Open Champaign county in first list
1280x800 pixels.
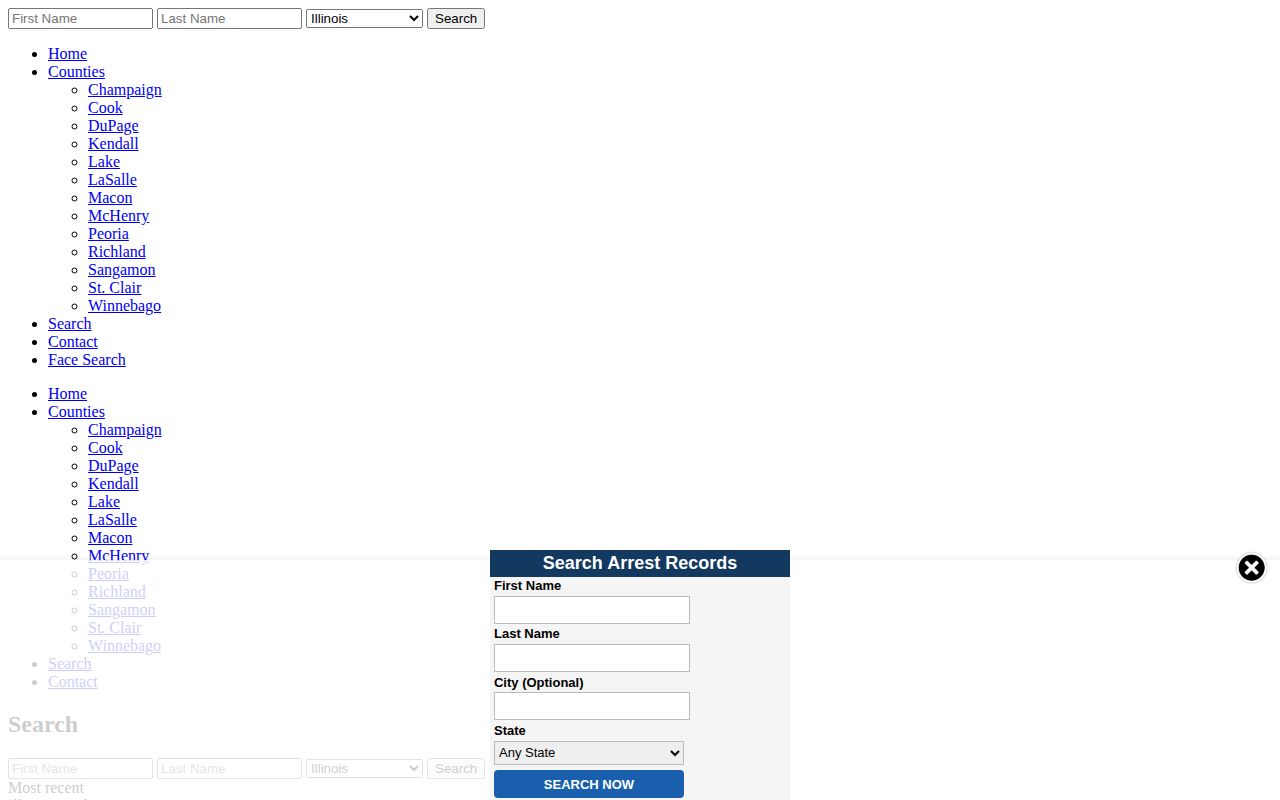[125, 90]
